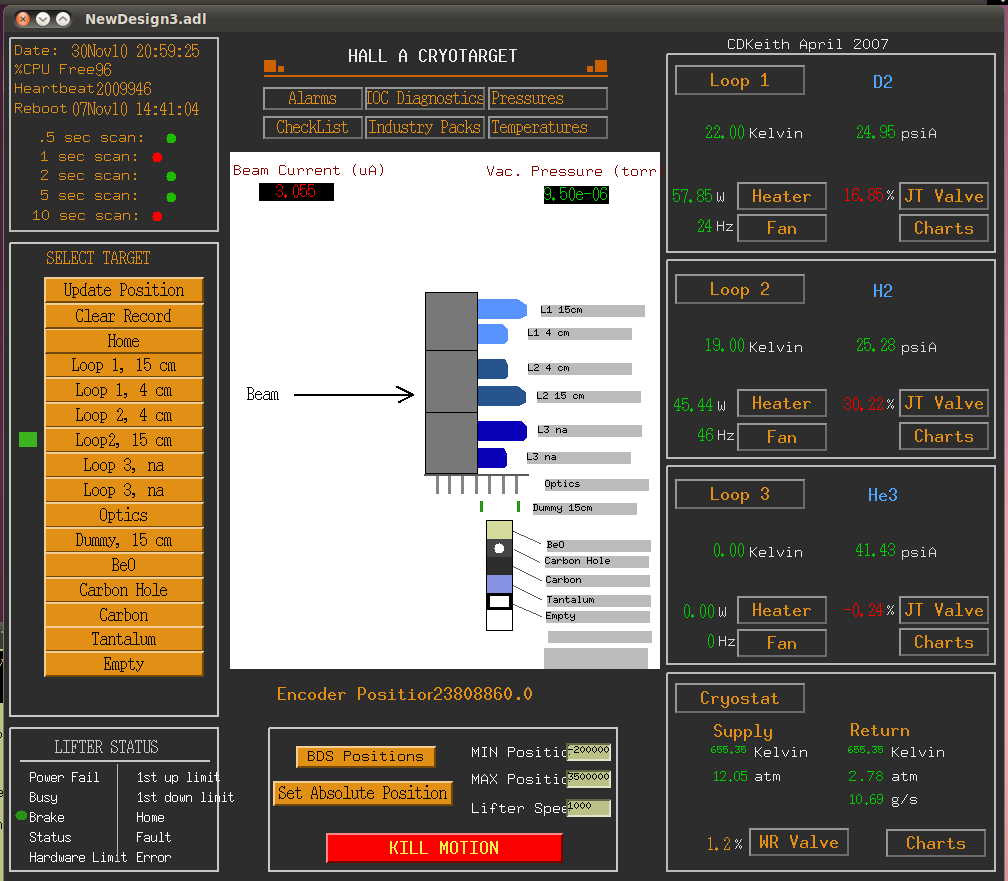Click the MIN Position input field
The image size is (1008, 881).
(589, 751)
